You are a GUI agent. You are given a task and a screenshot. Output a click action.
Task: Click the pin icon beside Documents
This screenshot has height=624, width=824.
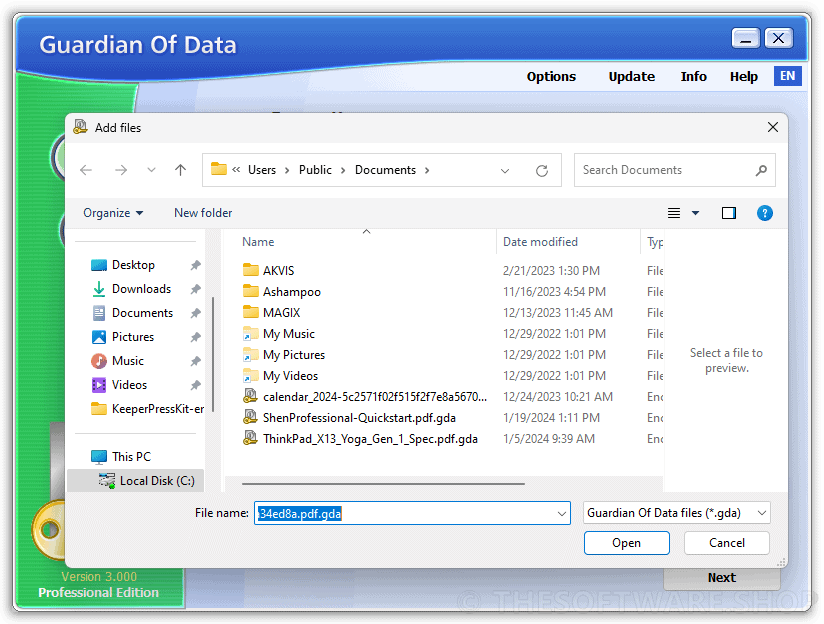pyautogui.click(x=195, y=313)
